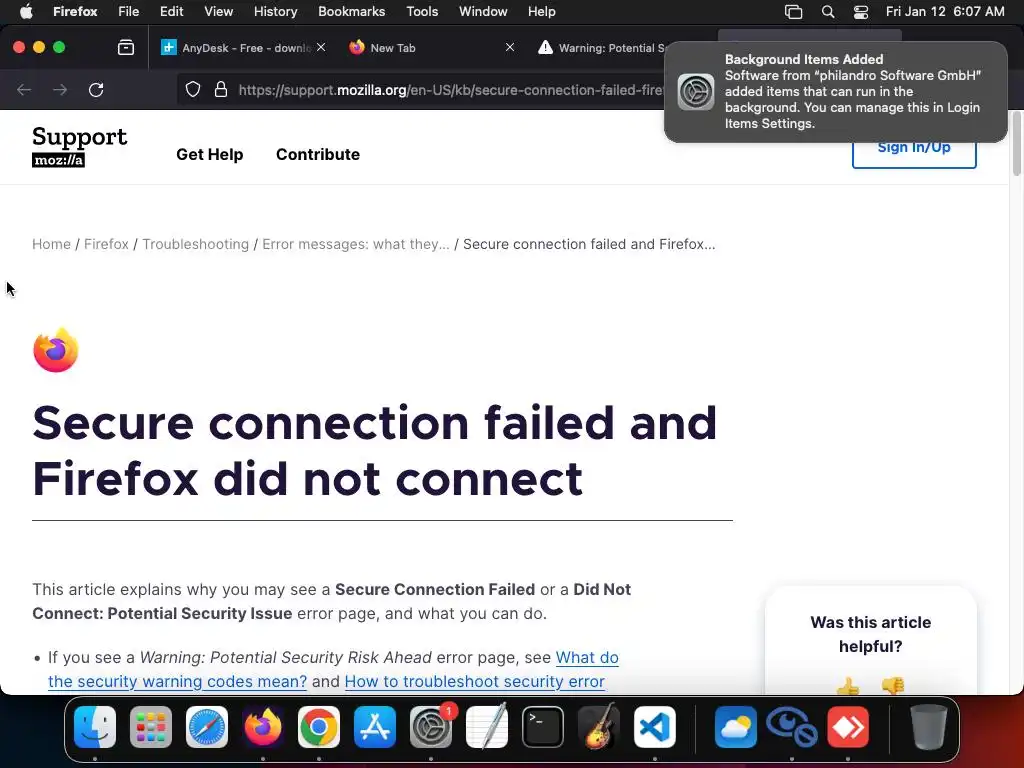Screen dimensions: 1024x768
Task: Close the AnyDesk tab
Action: [321, 47]
